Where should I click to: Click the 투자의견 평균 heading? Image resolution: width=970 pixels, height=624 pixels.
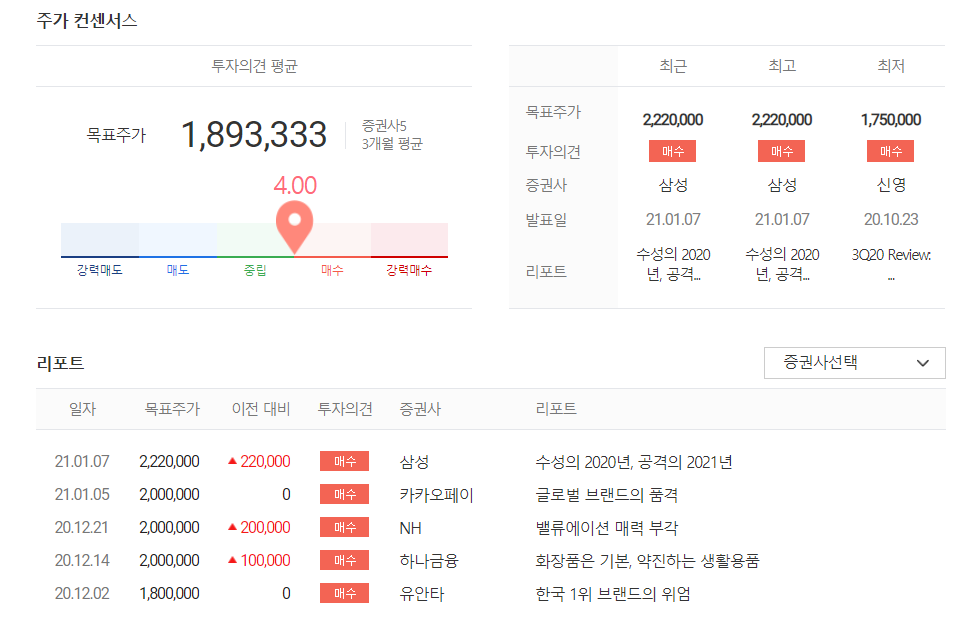point(254,66)
